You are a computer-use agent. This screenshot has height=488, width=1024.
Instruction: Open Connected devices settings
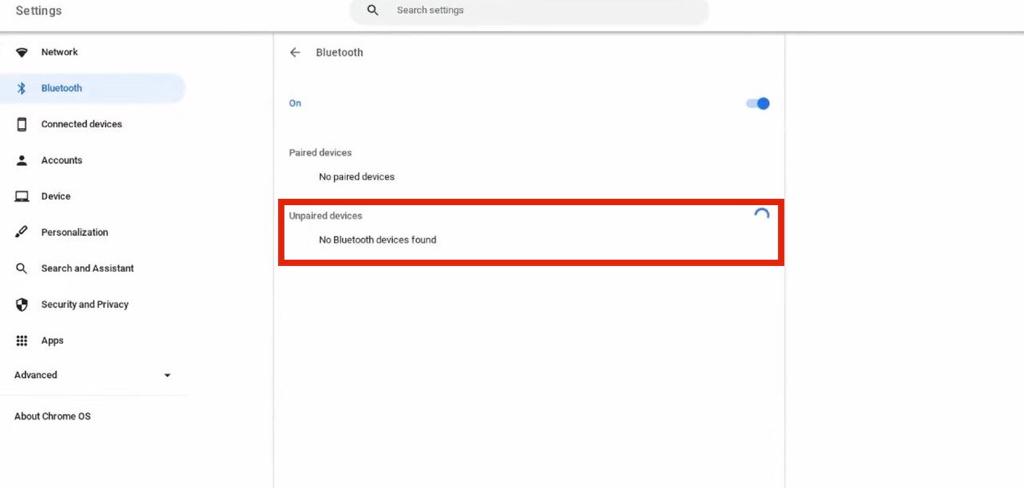[82, 124]
